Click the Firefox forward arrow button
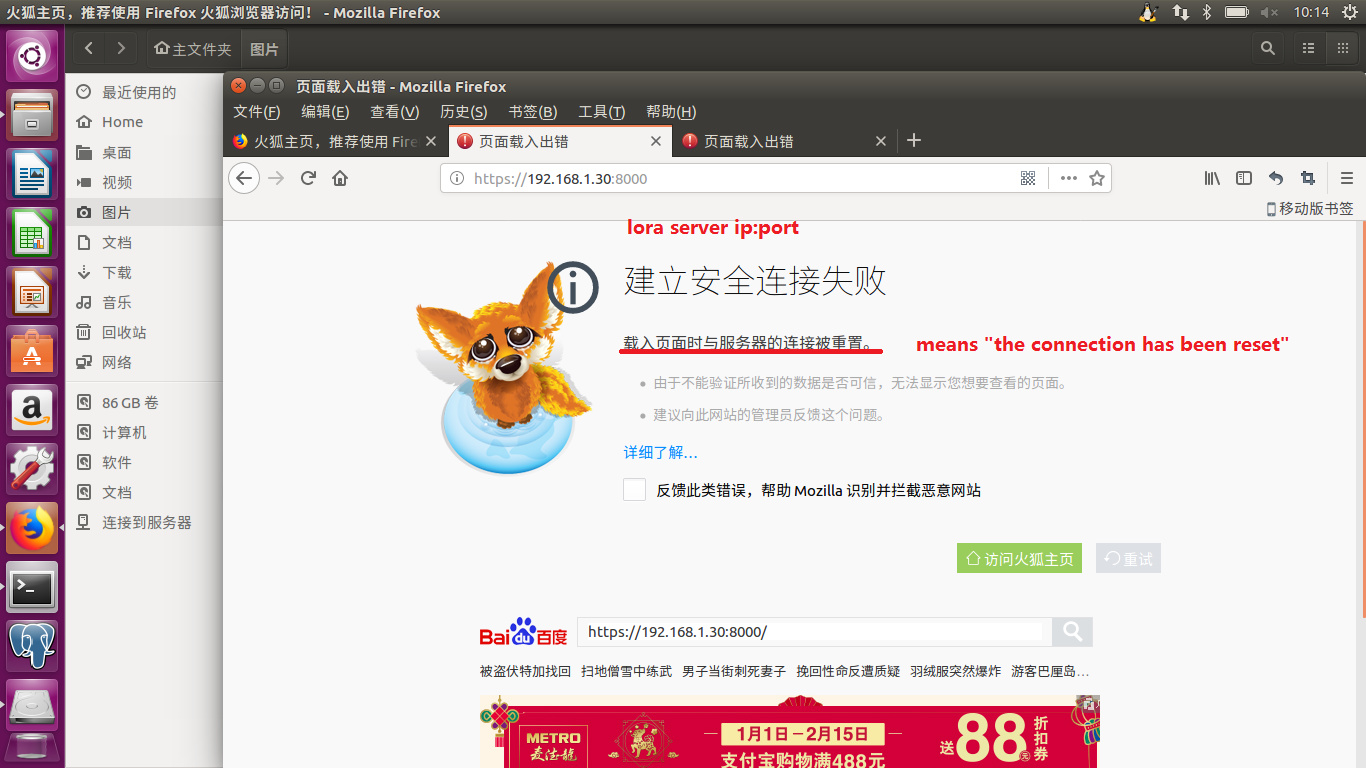1366x768 pixels. (x=276, y=178)
